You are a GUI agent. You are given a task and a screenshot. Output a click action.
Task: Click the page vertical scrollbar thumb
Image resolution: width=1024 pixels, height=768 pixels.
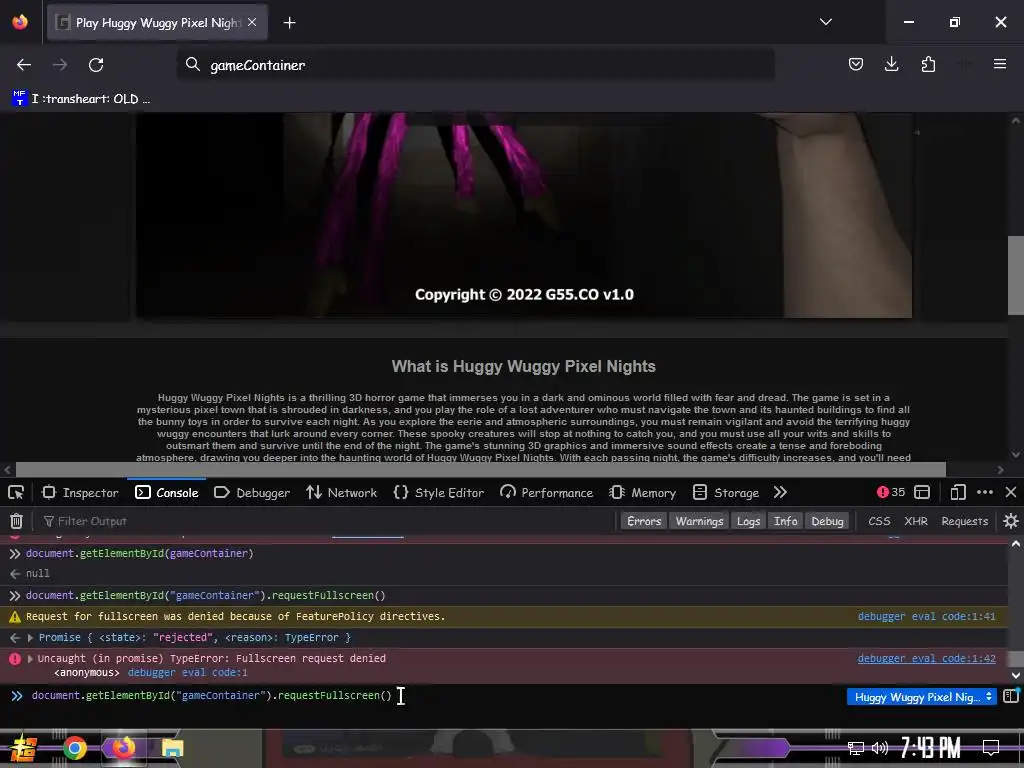point(1016,276)
